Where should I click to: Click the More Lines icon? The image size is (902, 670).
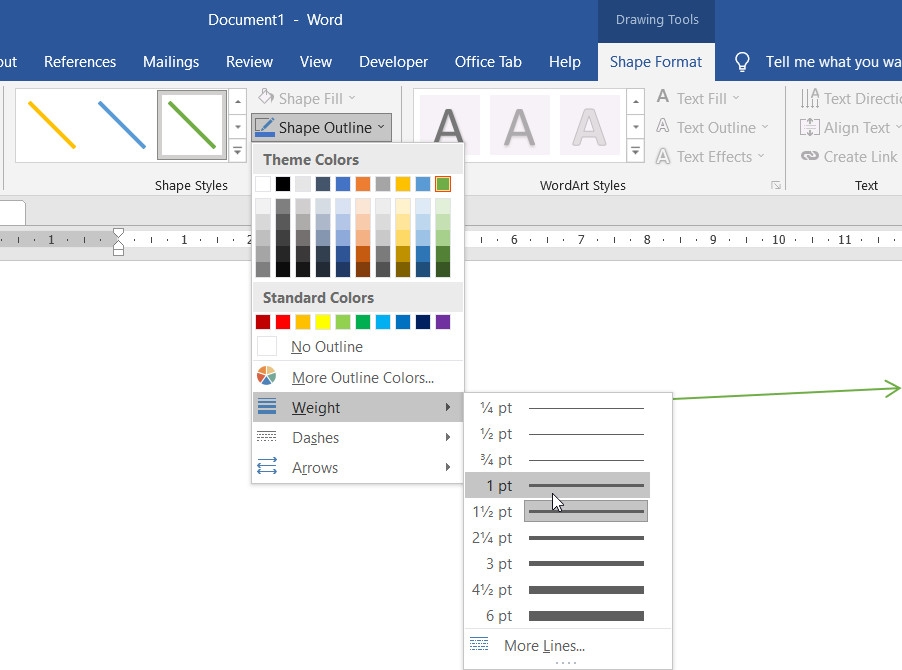click(479, 644)
